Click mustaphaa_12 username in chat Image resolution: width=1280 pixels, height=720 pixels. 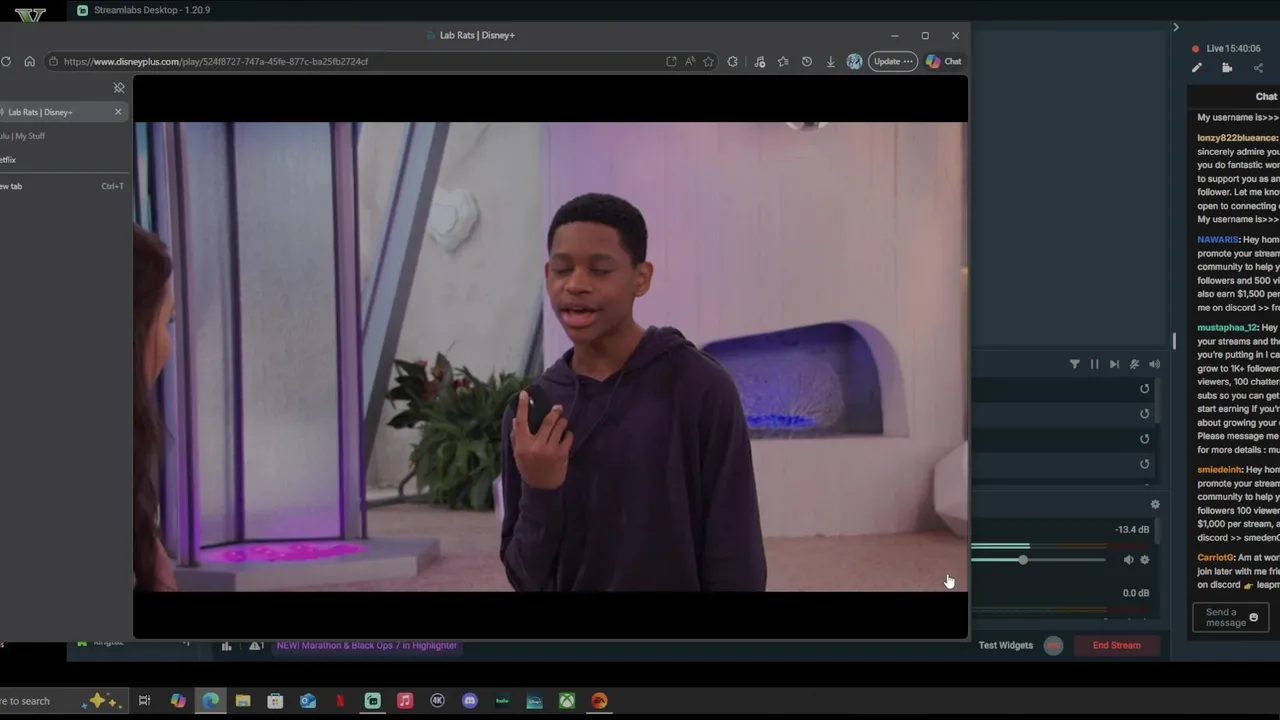[x=1227, y=328]
